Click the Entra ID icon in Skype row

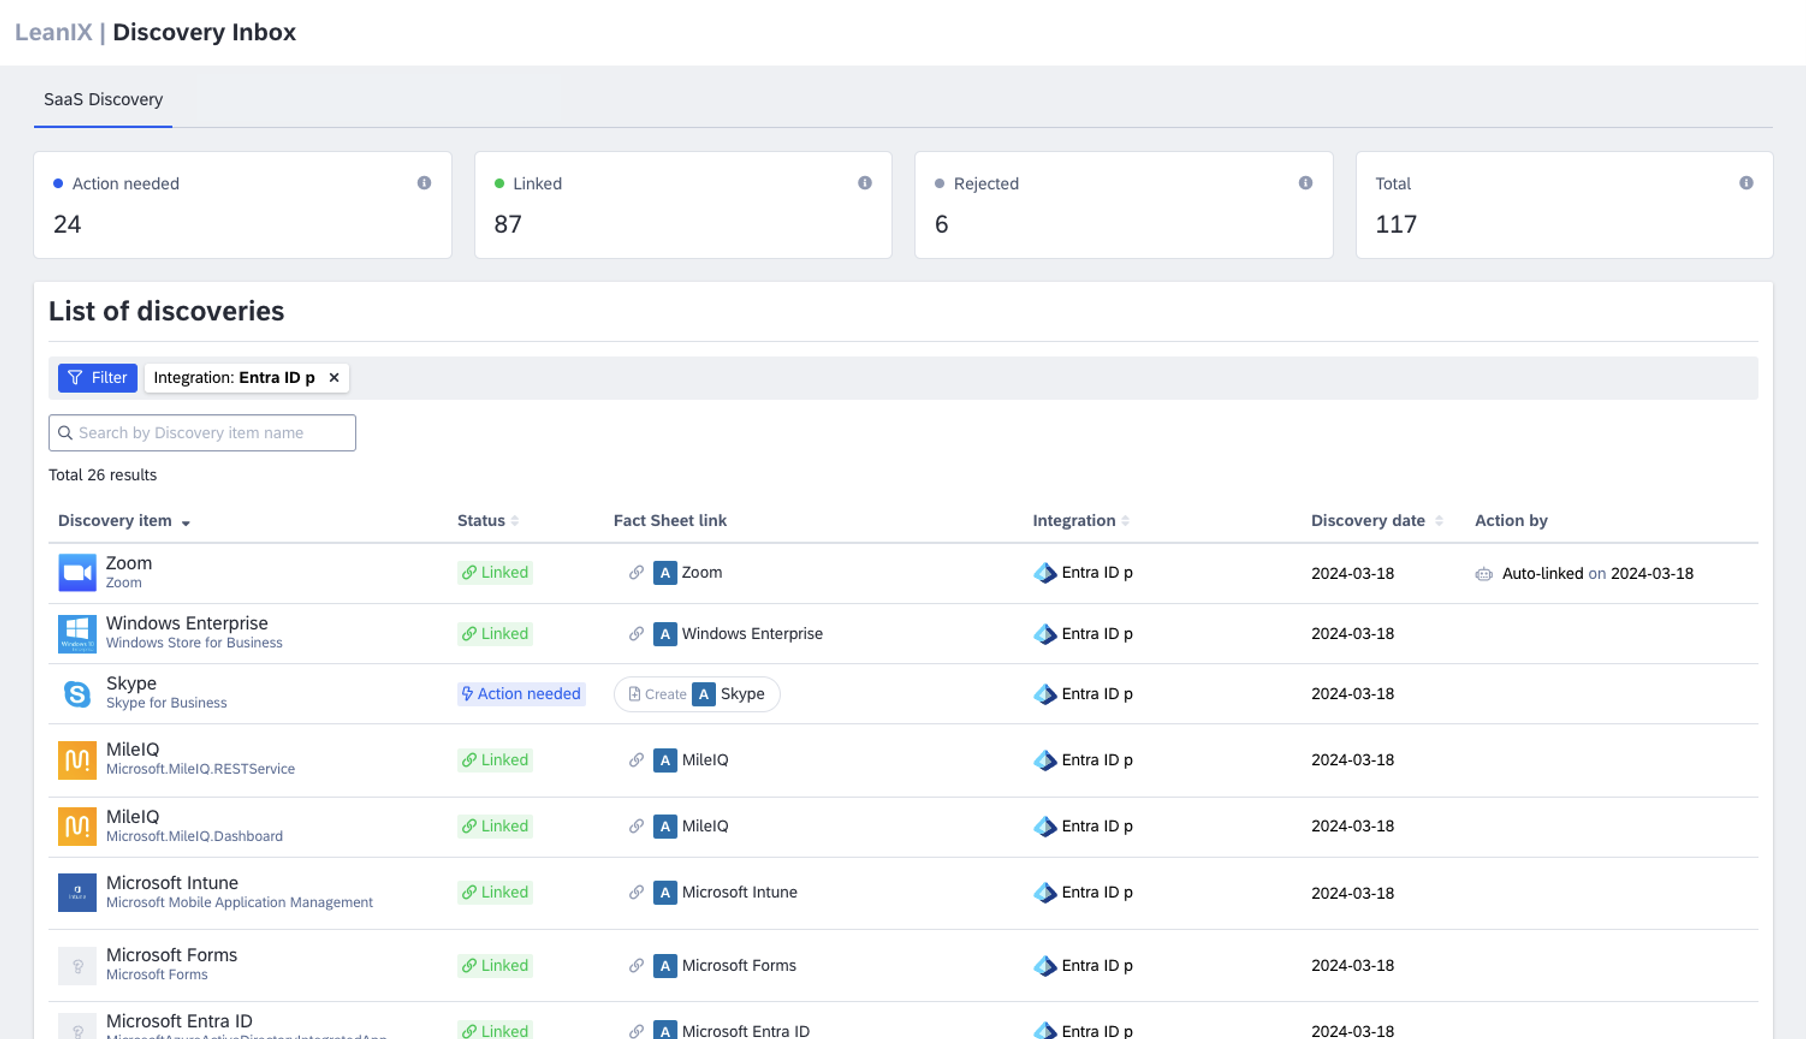click(1044, 694)
